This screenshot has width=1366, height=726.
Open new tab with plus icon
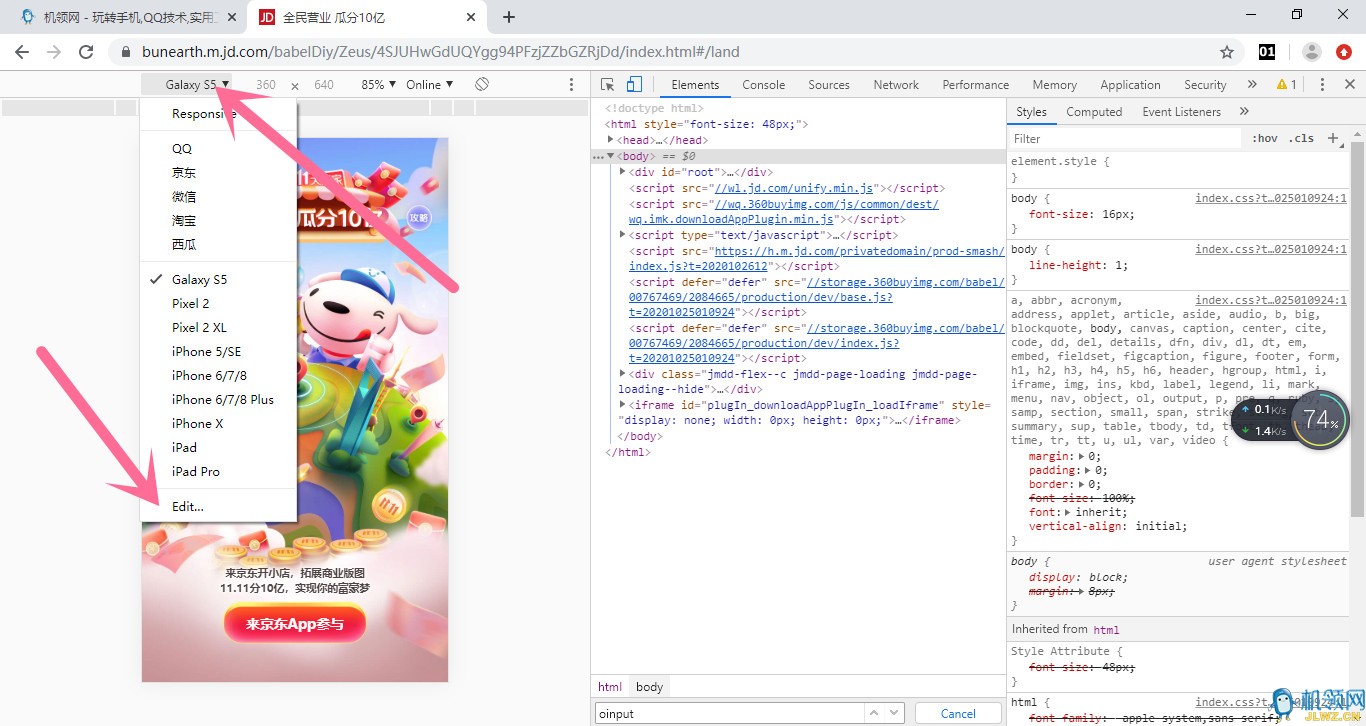pyautogui.click(x=509, y=17)
